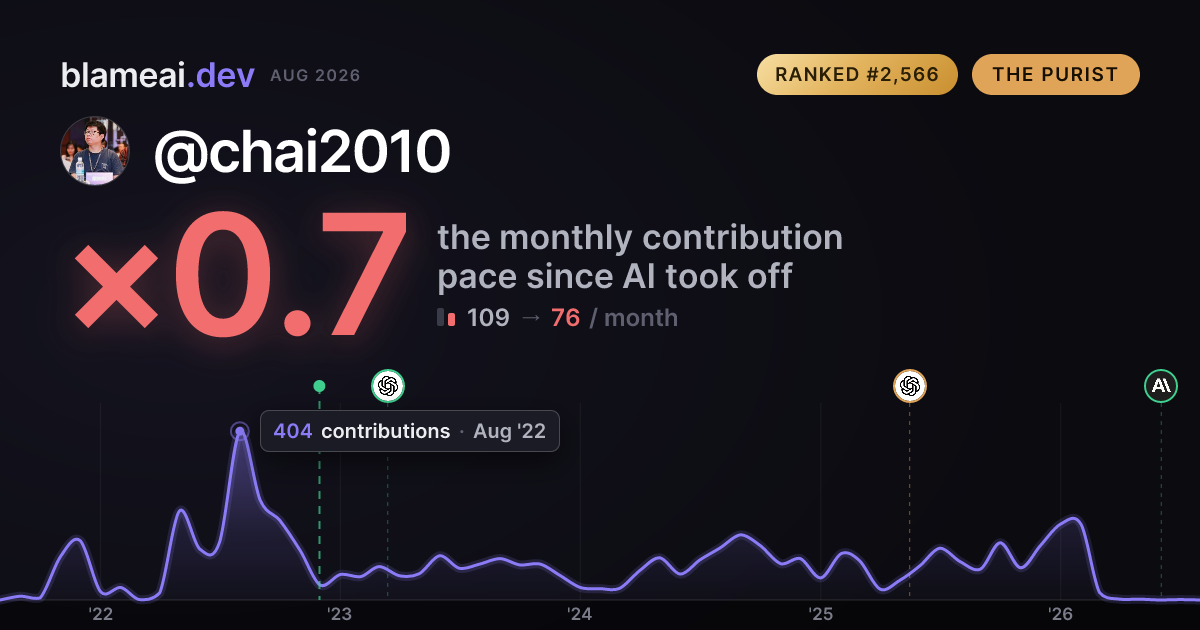Click the 404 contributions Aug '22 tooltip
The image size is (1200, 630).
click(x=410, y=431)
